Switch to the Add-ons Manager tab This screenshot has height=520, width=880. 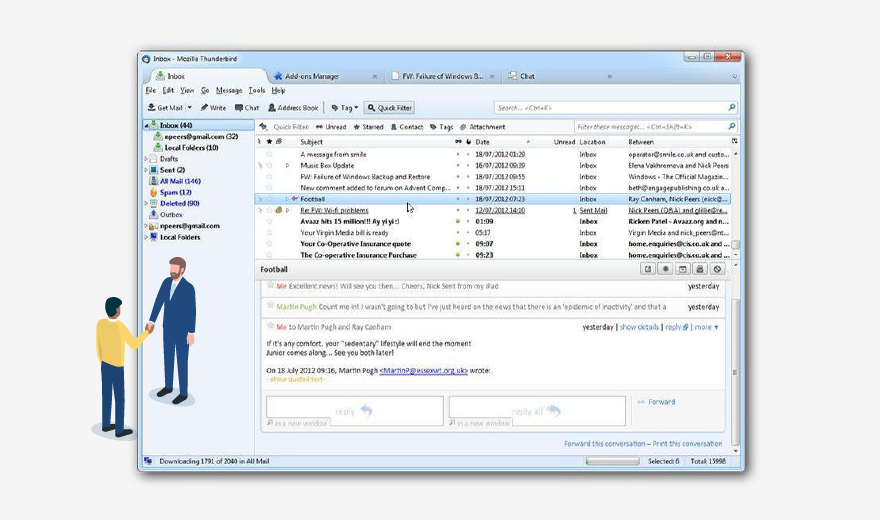(x=311, y=76)
